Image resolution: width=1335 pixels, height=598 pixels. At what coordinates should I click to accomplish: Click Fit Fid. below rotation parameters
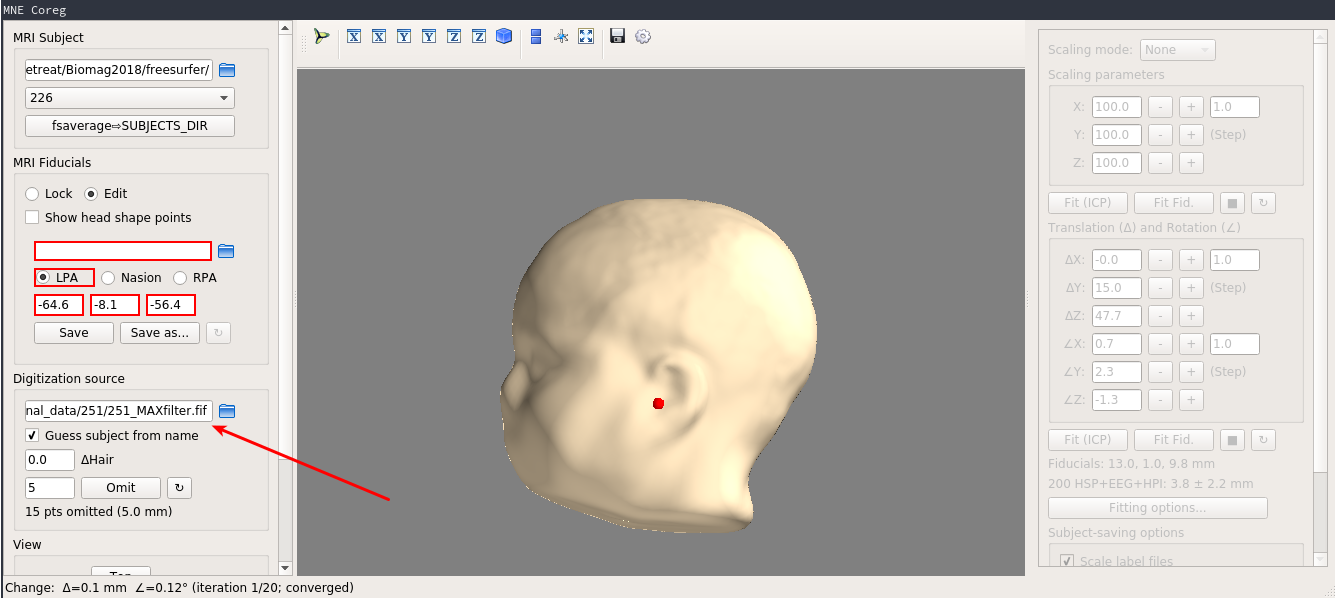[1174, 440]
